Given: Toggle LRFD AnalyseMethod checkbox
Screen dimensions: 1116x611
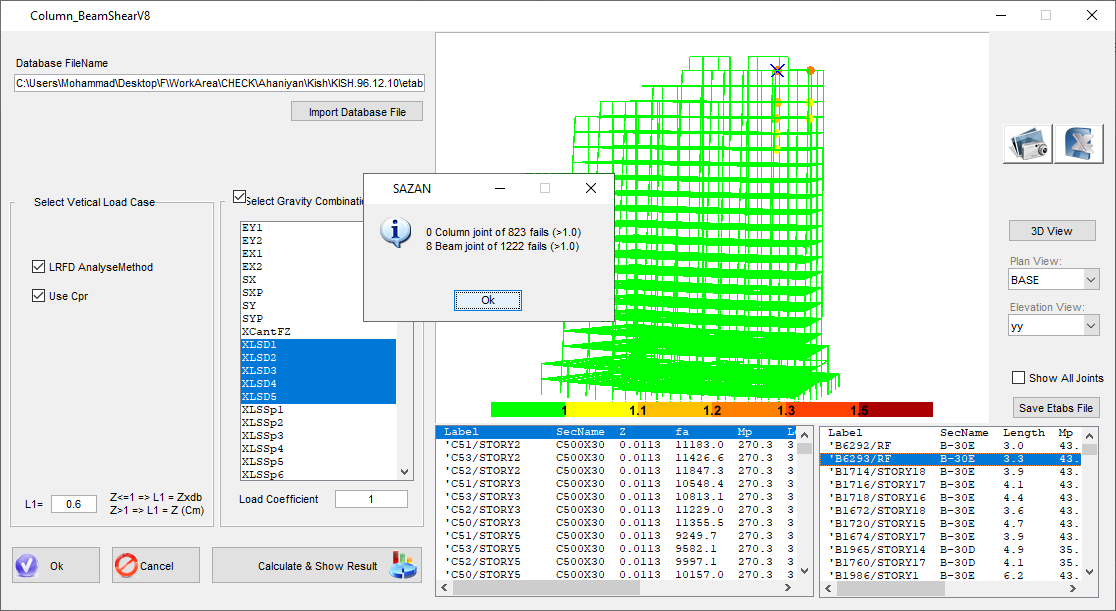Looking at the screenshot, I should (x=39, y=267).
